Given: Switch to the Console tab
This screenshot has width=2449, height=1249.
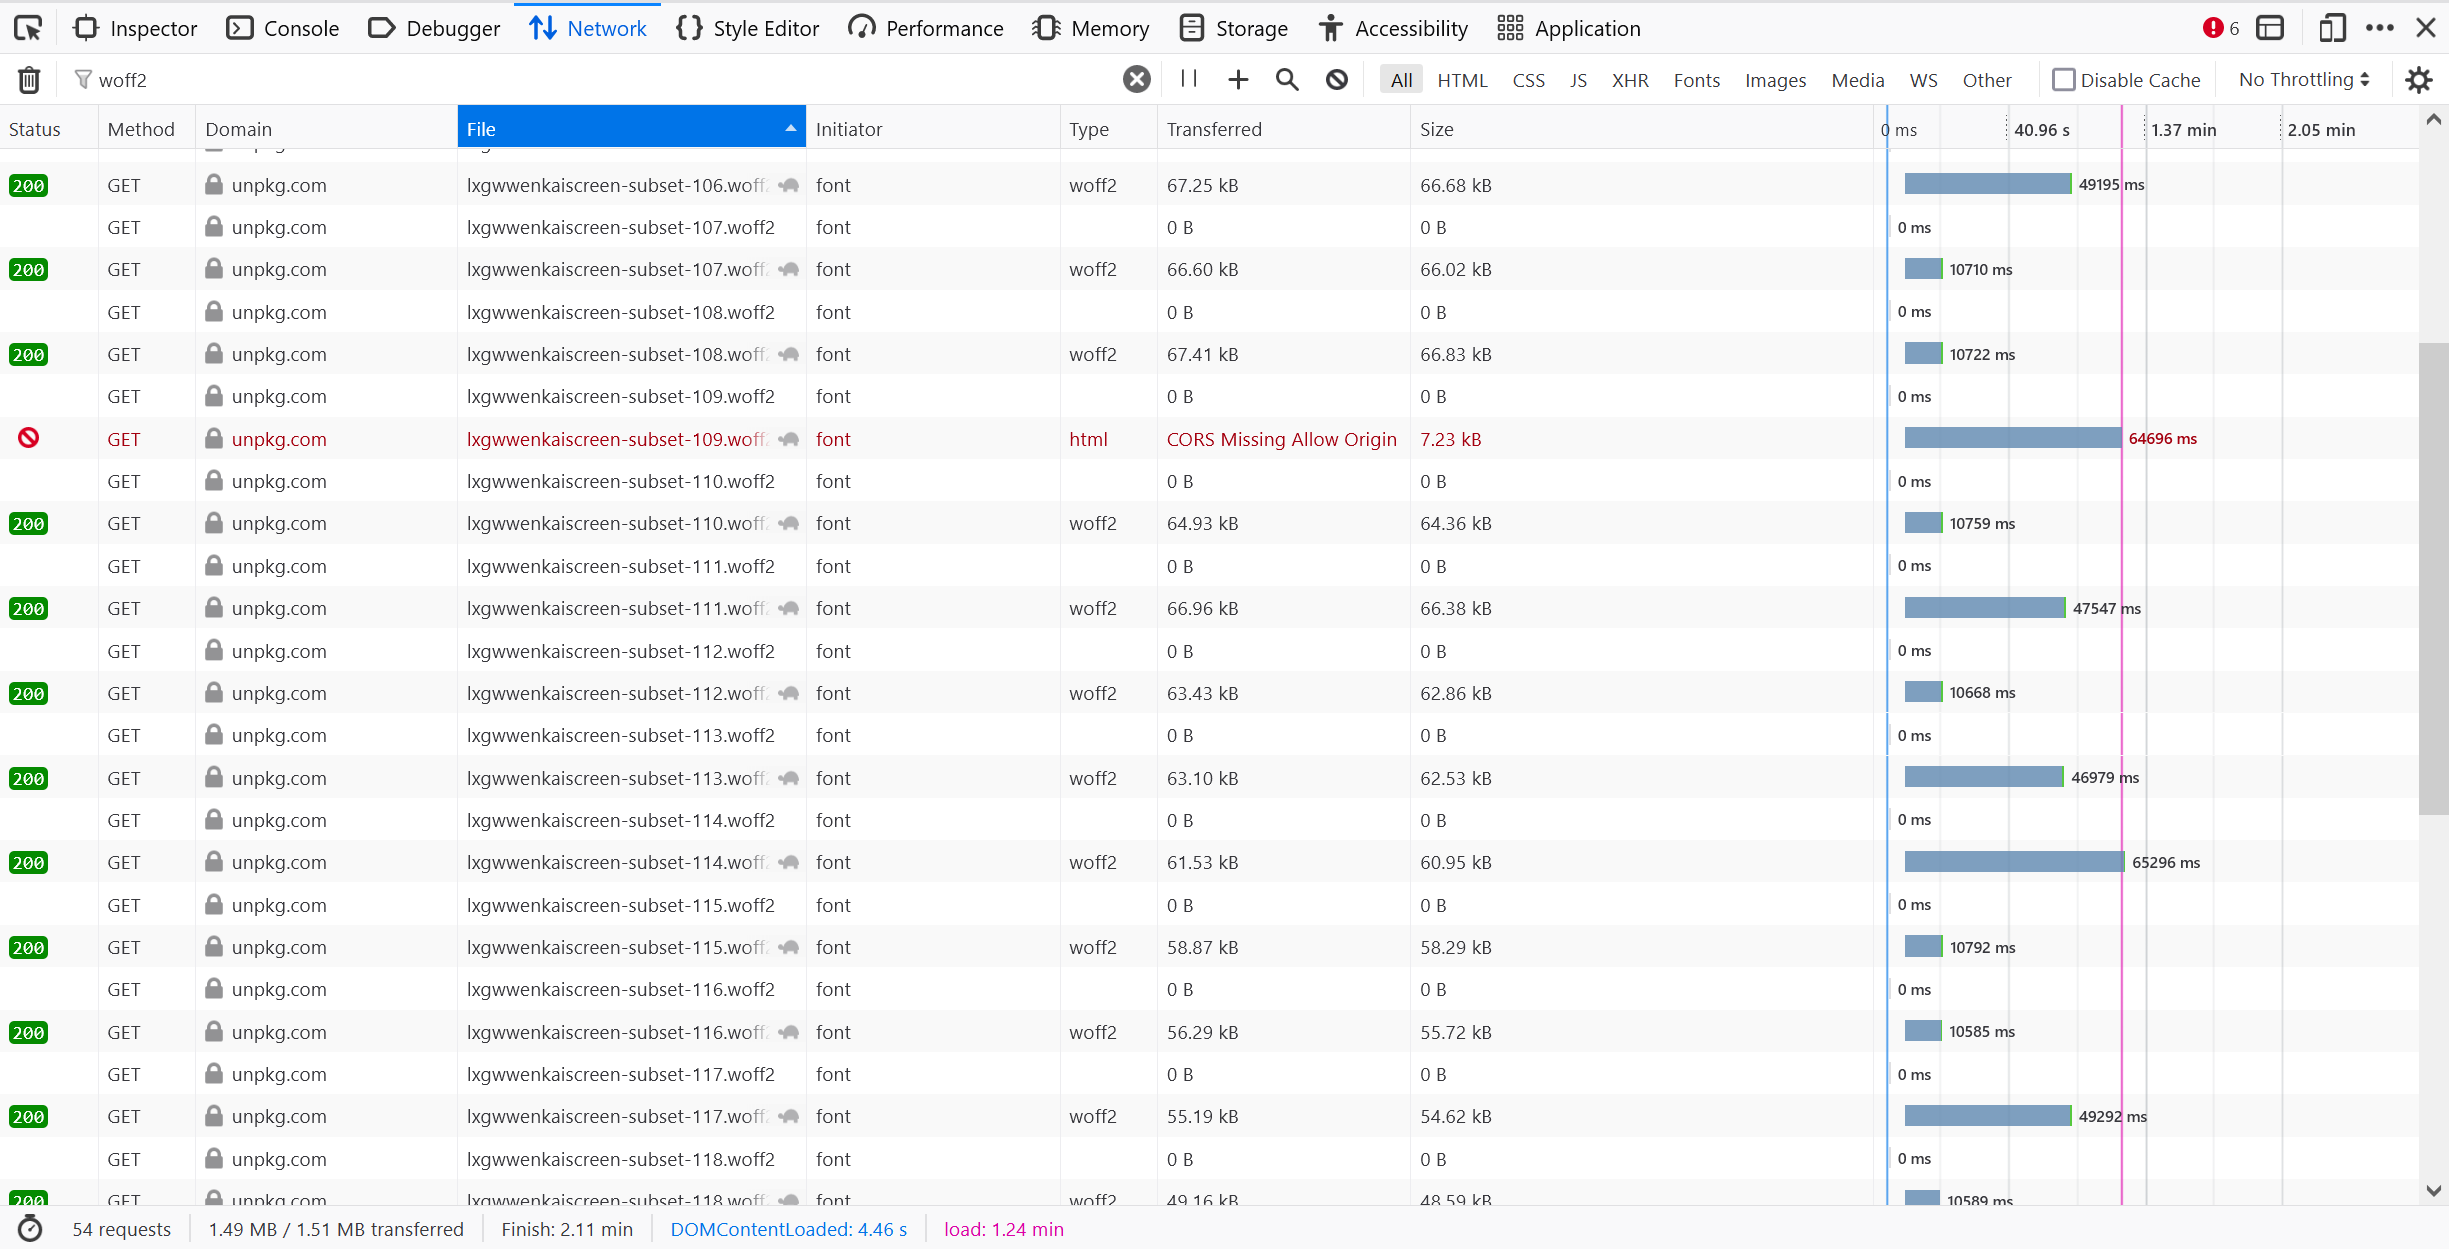Looking at the screenshot, I should click(283, 28).
